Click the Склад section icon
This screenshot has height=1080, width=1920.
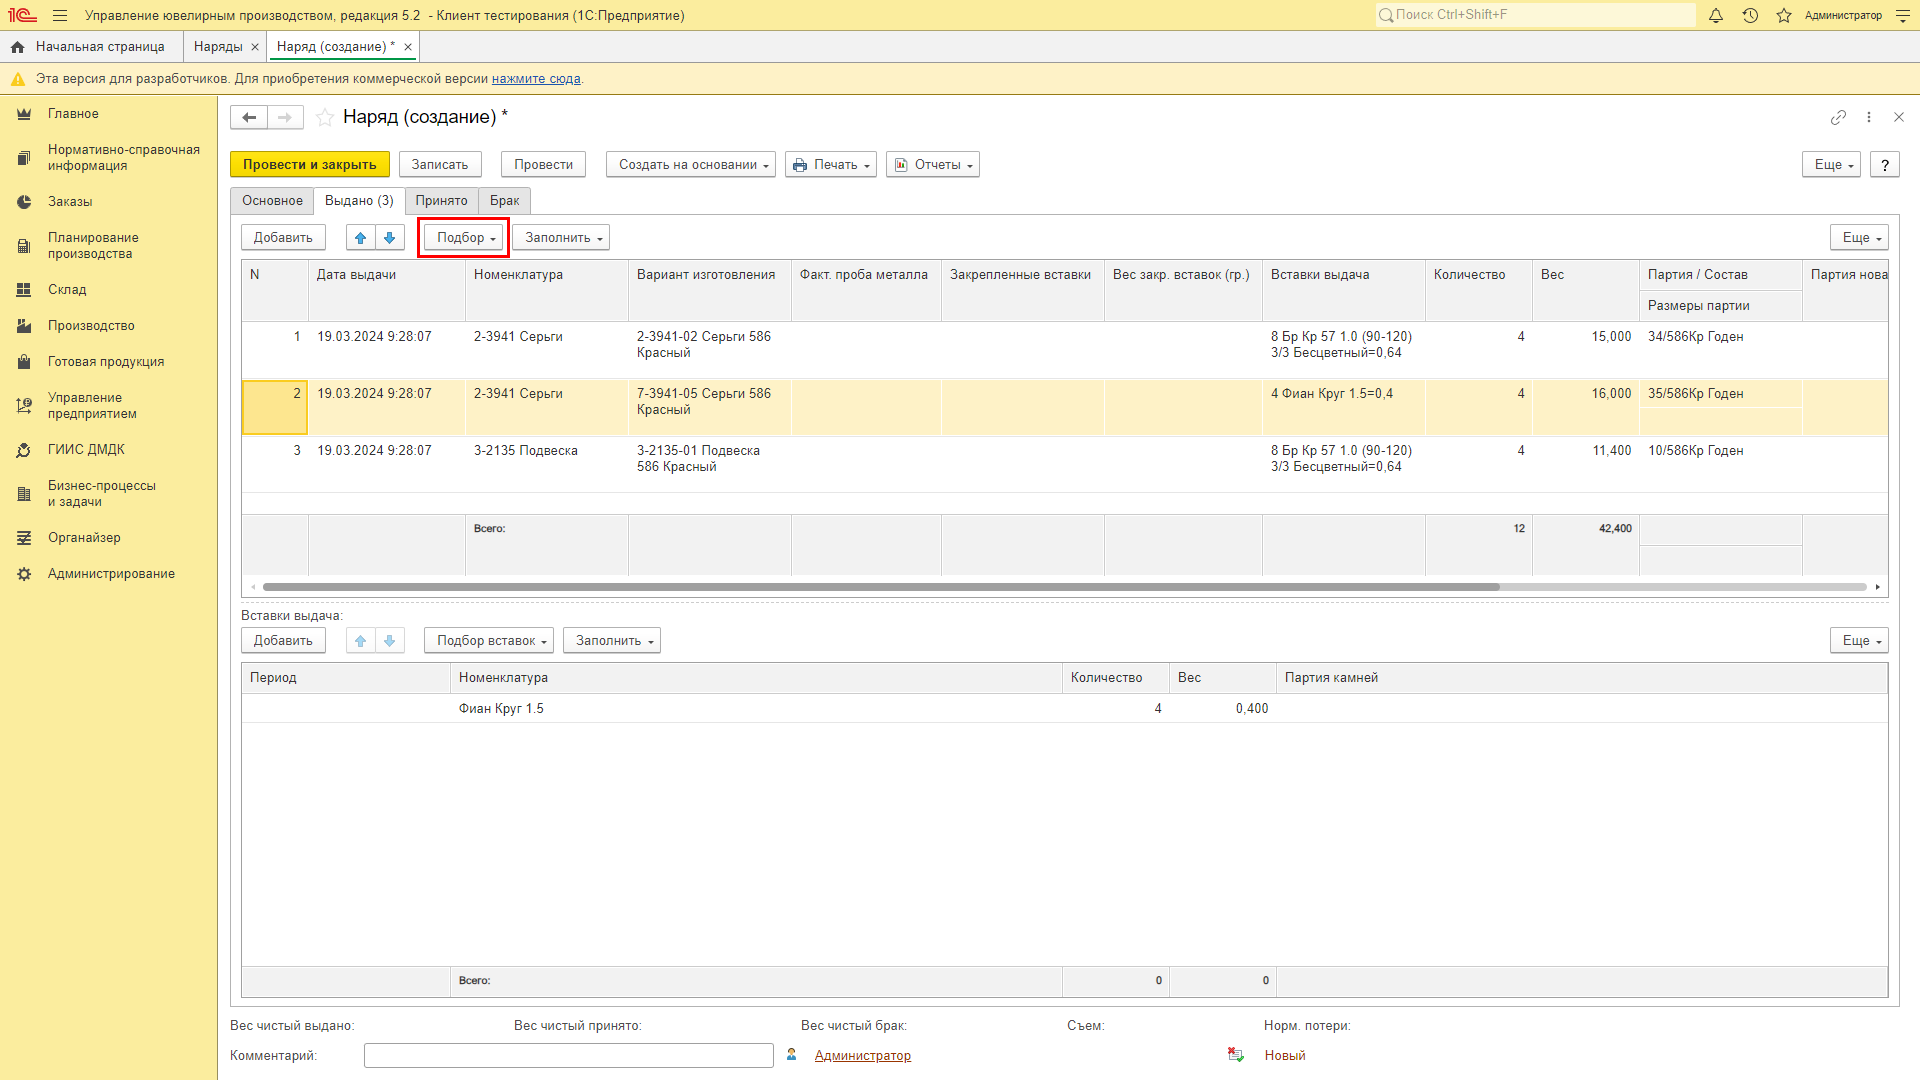click(x=24, y=291)
